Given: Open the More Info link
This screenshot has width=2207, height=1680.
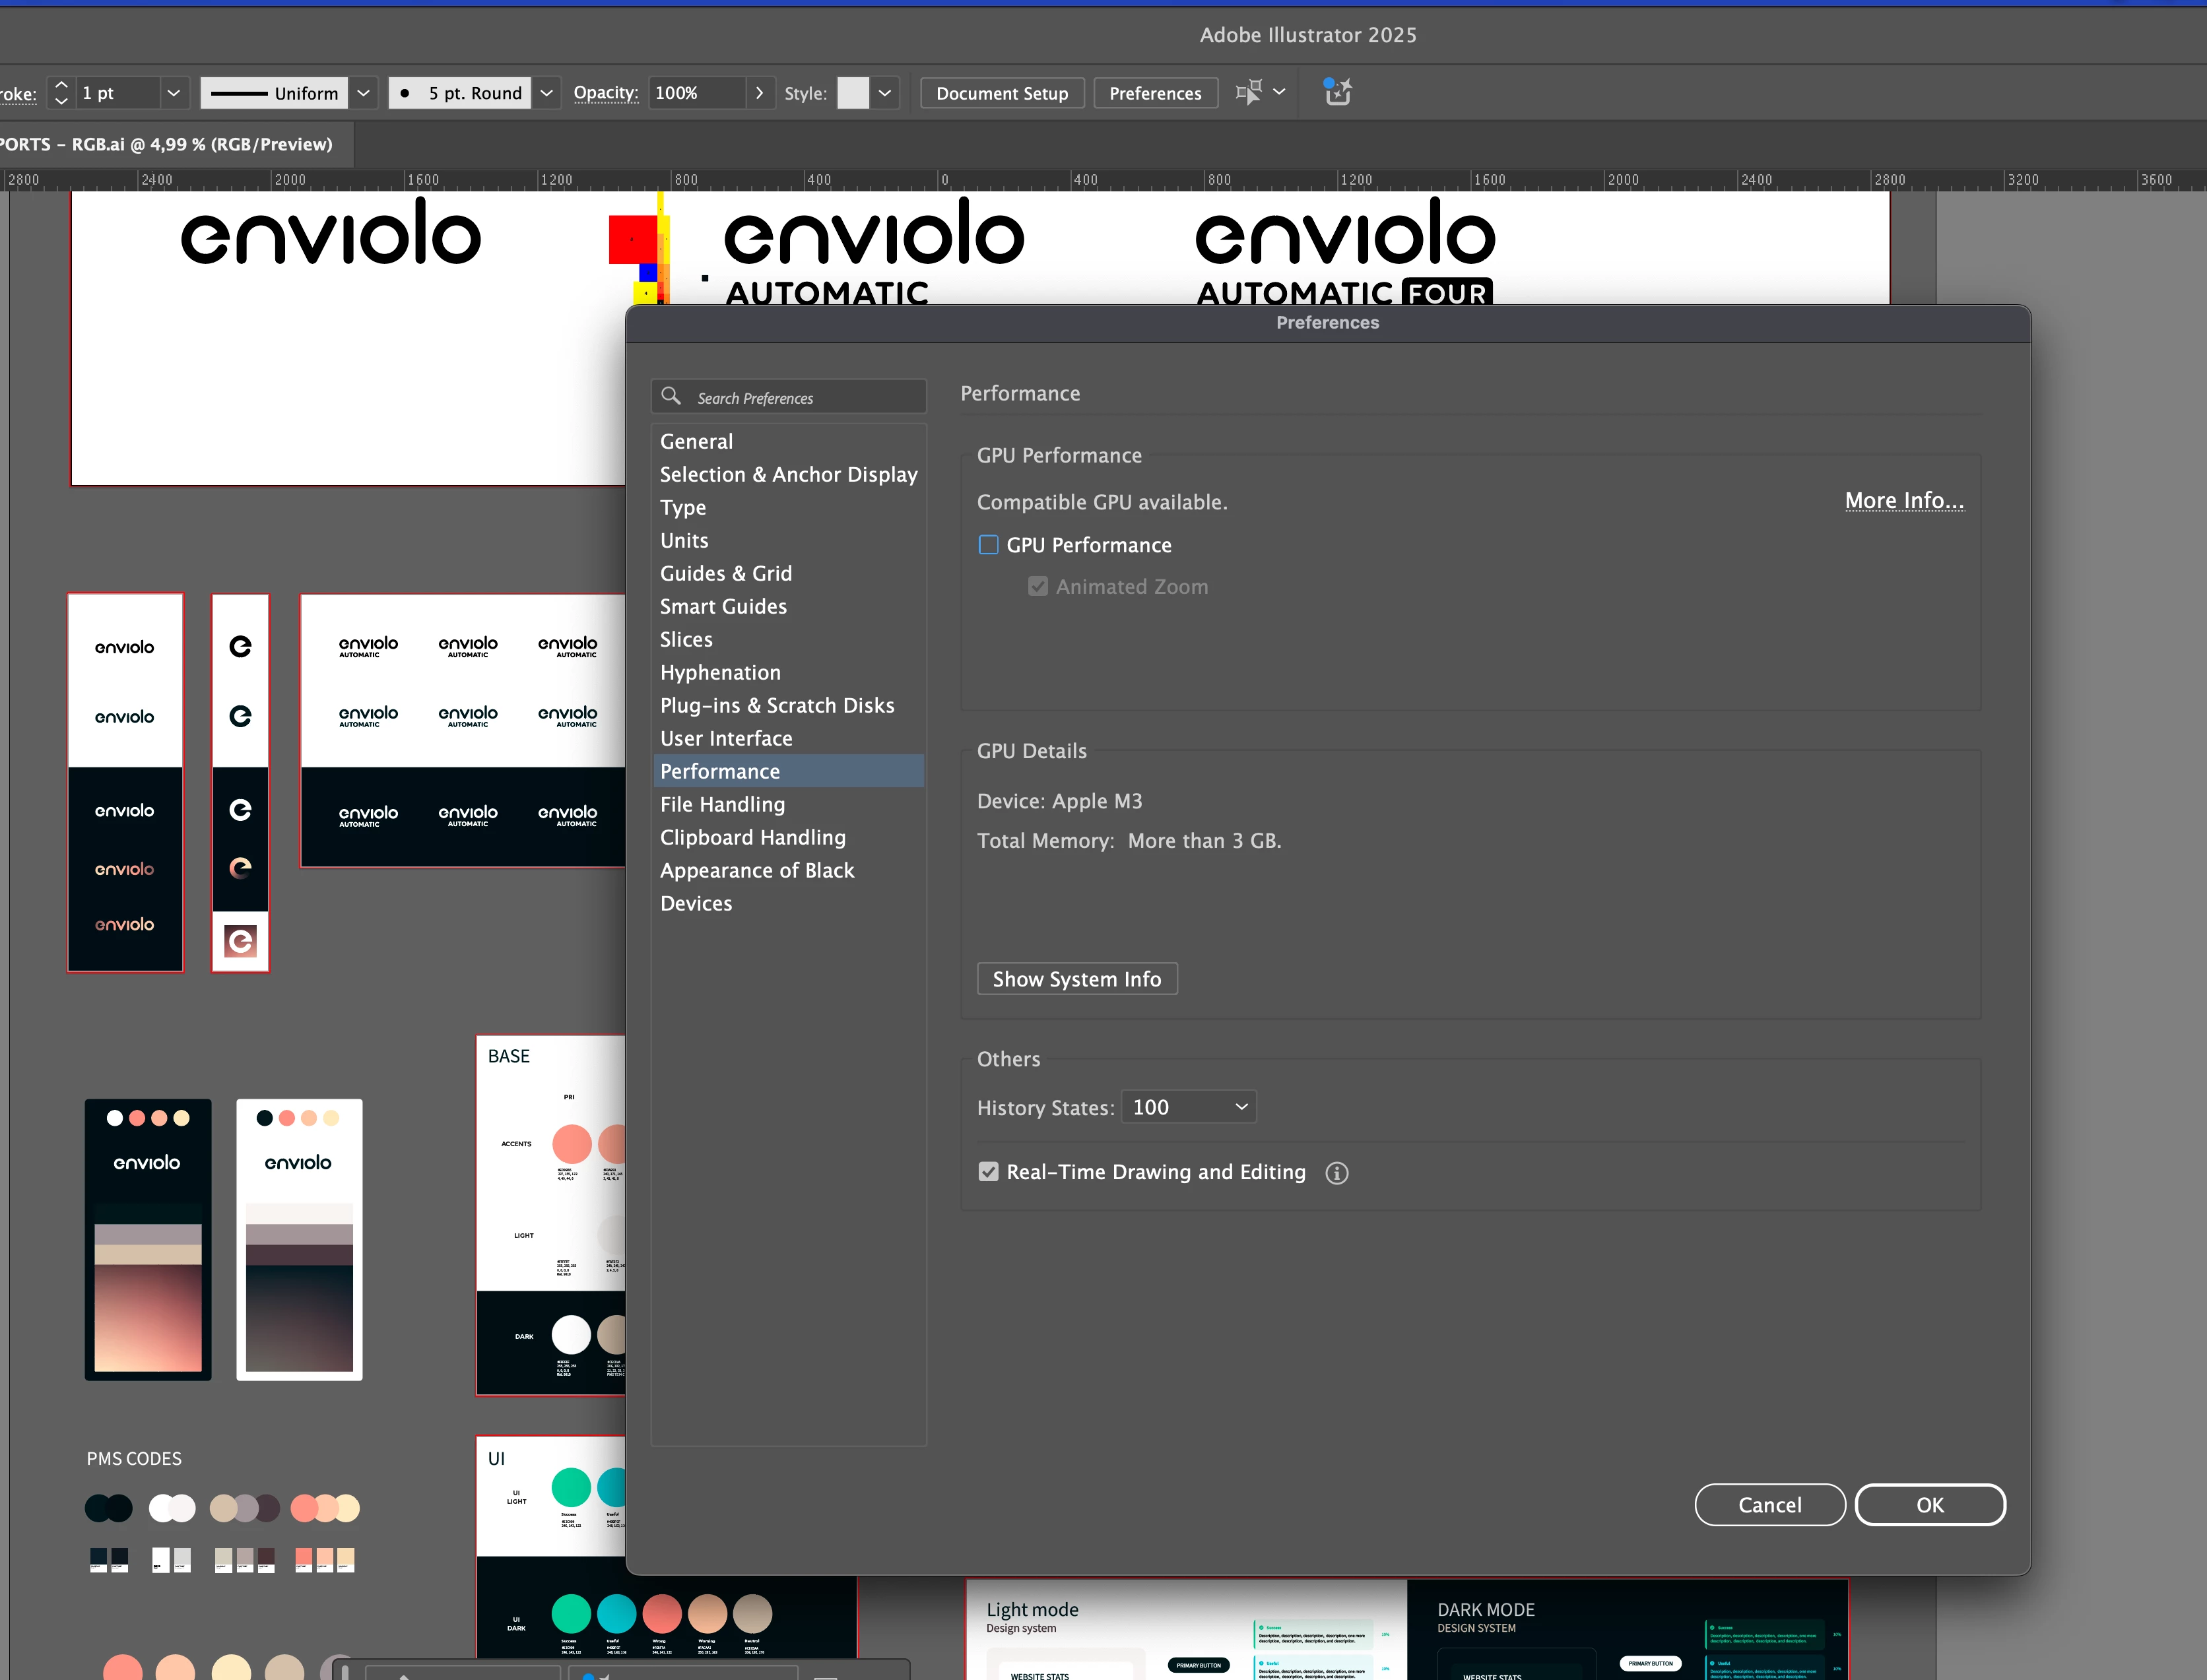Looking at the screenshot, I should pos(1903,500).
